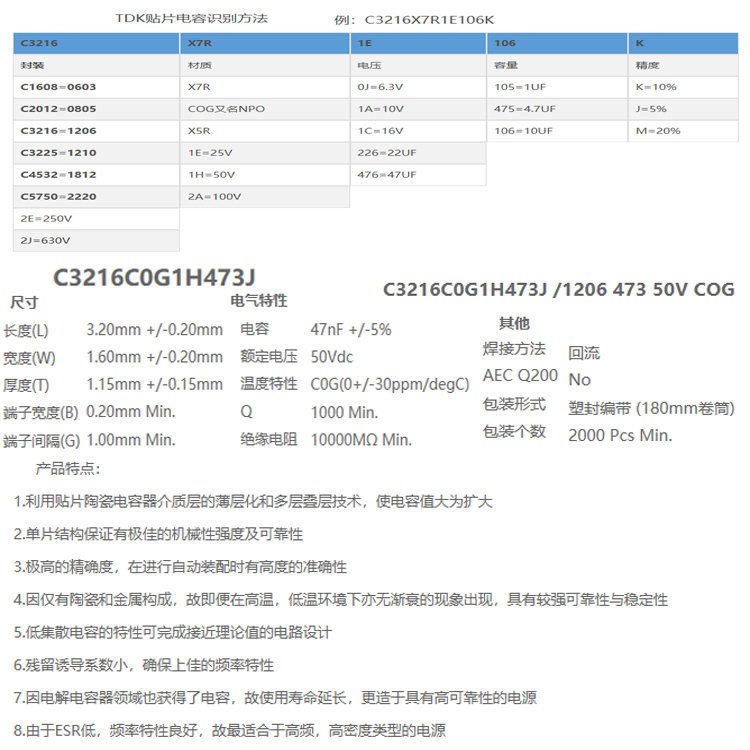This screenshot has width=750, height=750.
Task: Click the C0G(0+/-30ppm/degC) value
Action: pos(390,384)
